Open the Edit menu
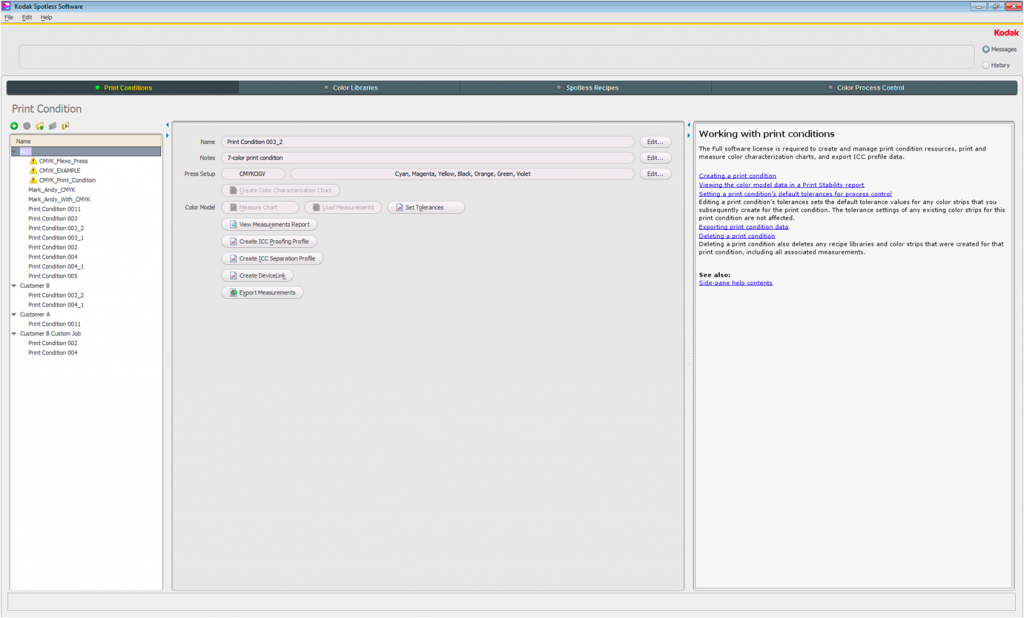 coord(27,18)
